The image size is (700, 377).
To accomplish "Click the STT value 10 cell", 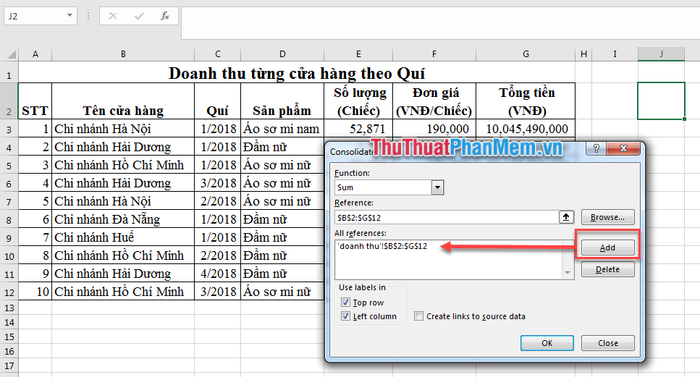I will [x=35, y=291].
